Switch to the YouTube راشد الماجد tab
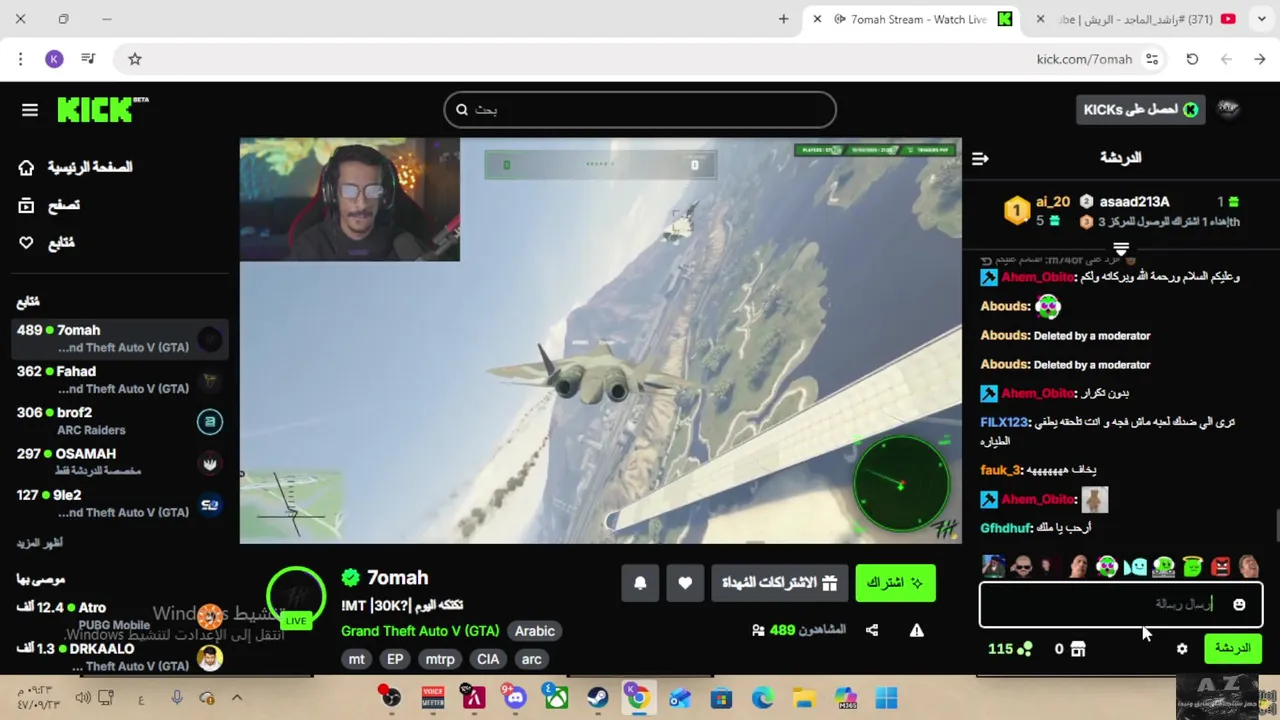Screen dimensions: 1280x720 tap(1135, 19)
